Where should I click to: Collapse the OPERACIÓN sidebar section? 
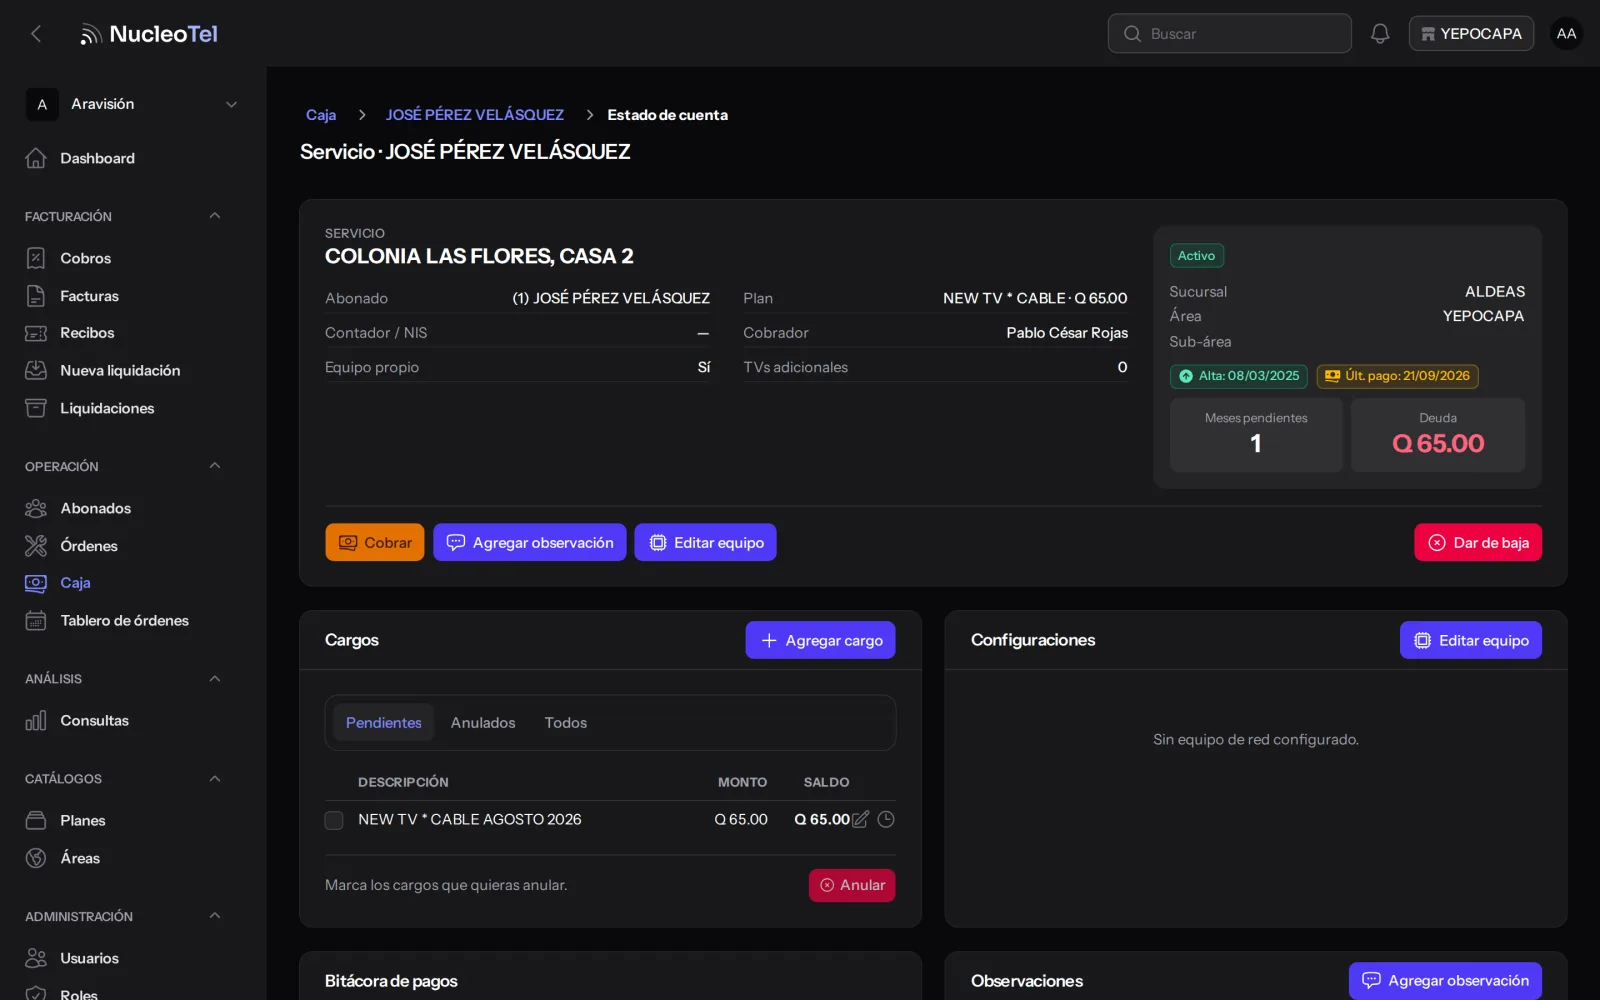(214, 466)
